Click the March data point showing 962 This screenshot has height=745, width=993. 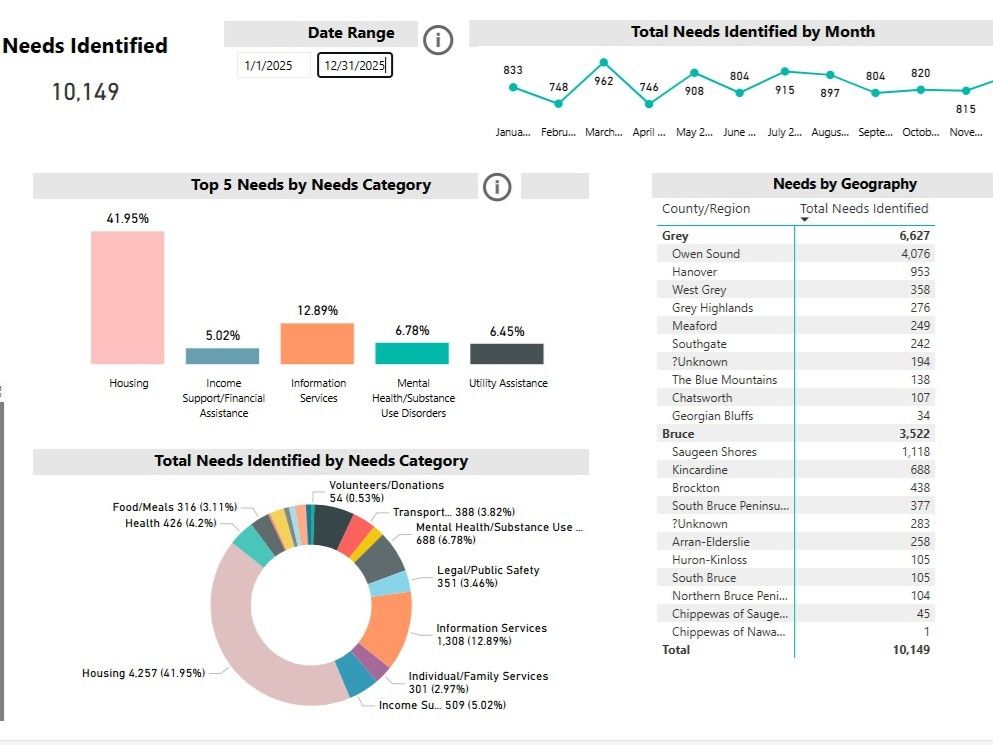603,63
